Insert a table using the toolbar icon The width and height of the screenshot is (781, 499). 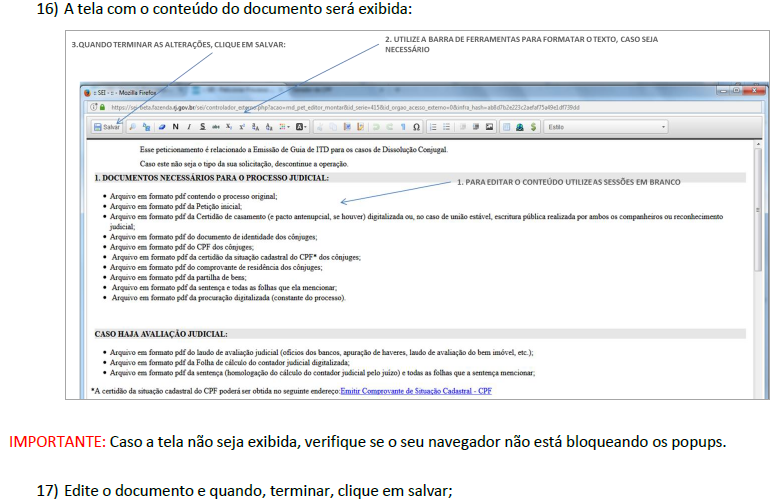(x=506, y=127)
